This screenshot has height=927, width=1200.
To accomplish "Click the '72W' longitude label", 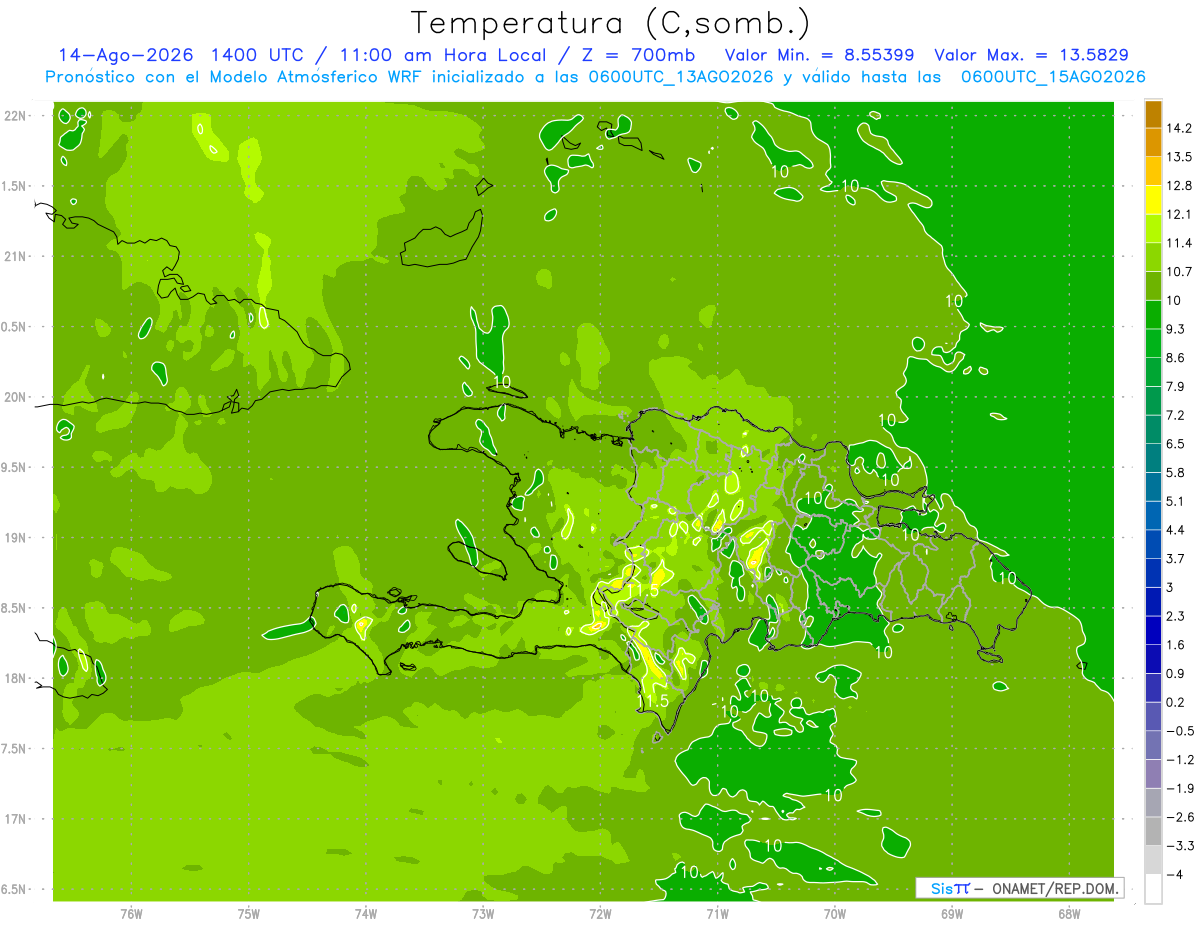I will [x=600, y=912].
